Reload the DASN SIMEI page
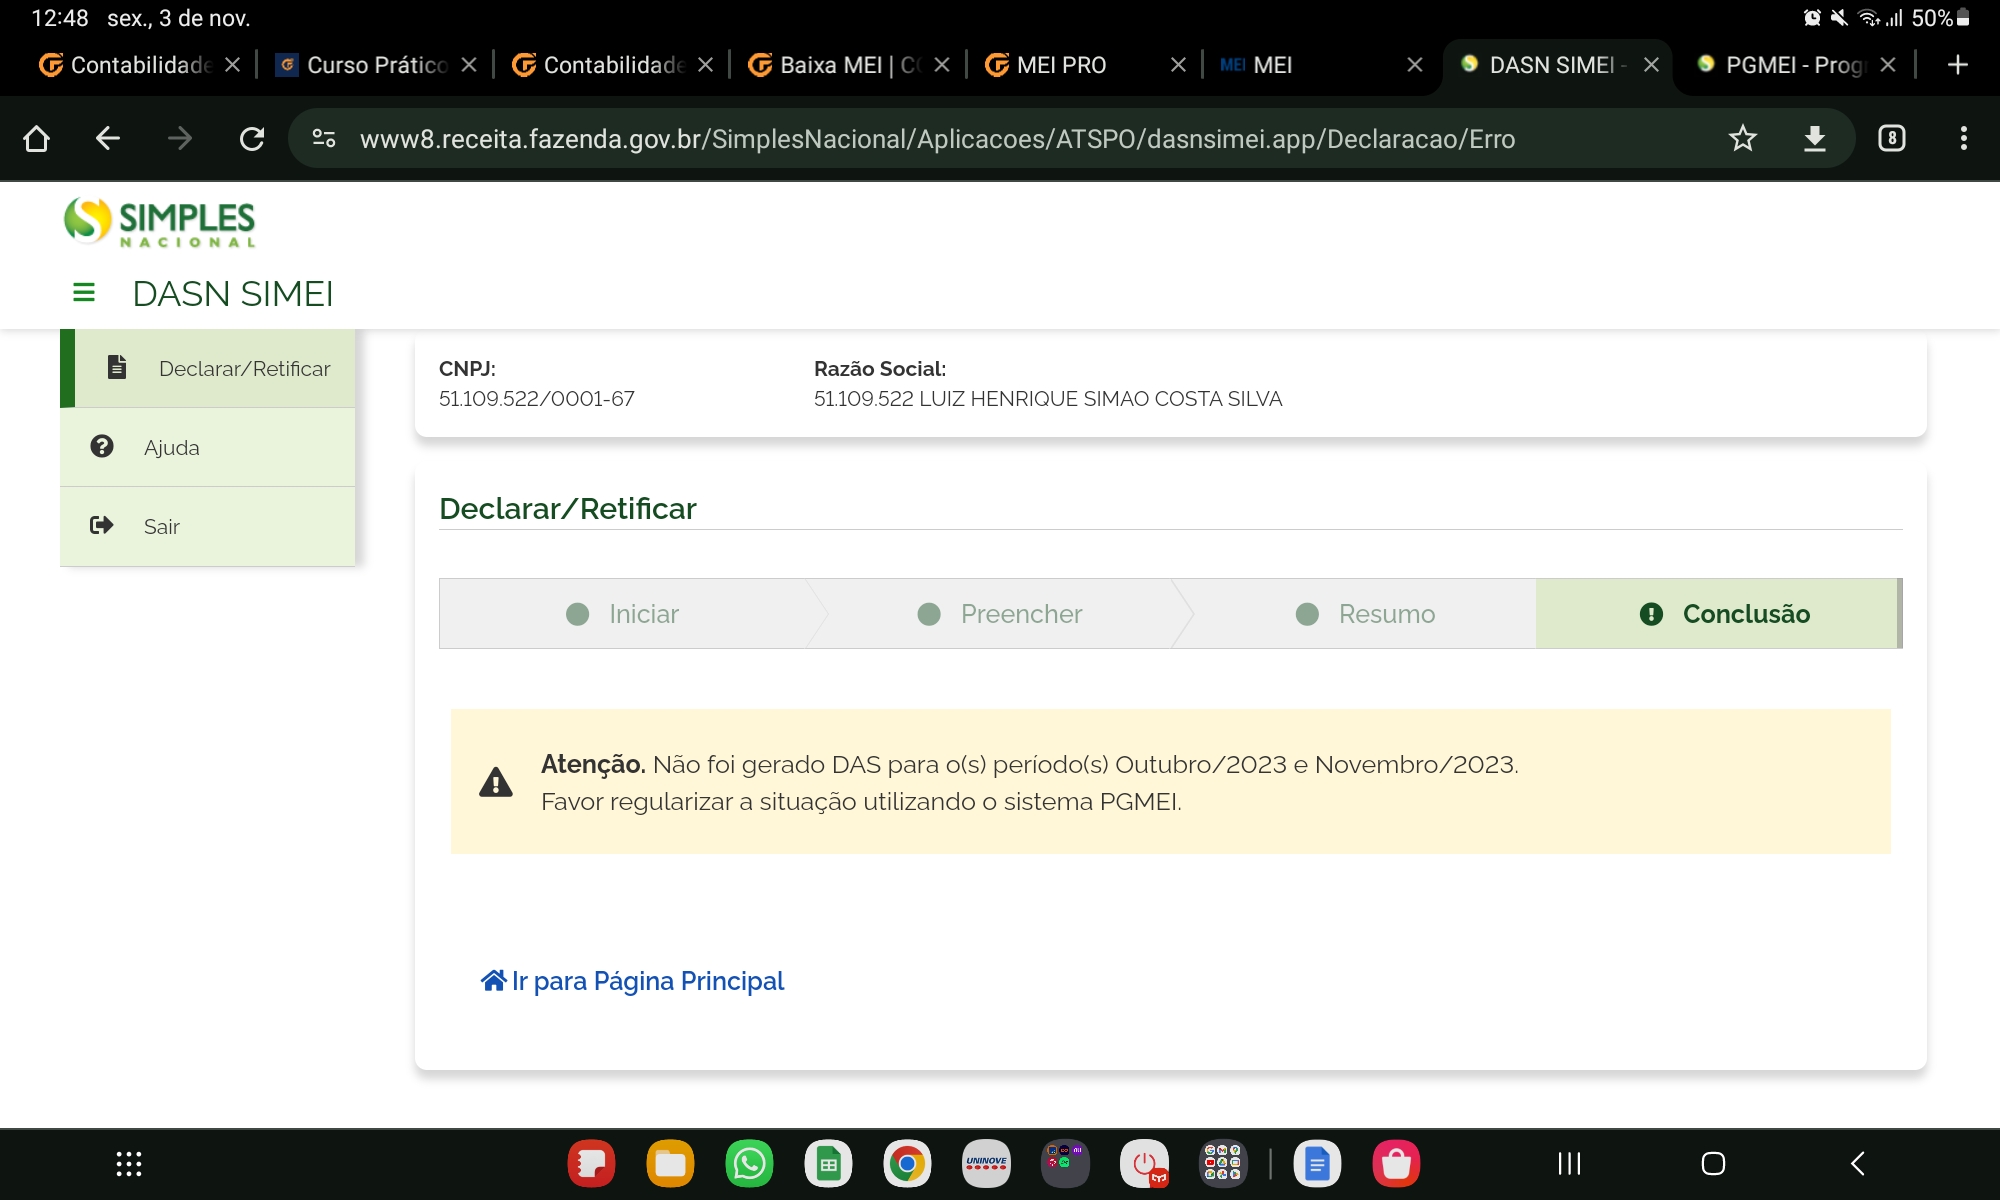Image resolution: width=2000 pixels, height=1200 pixels. [252, 138]
